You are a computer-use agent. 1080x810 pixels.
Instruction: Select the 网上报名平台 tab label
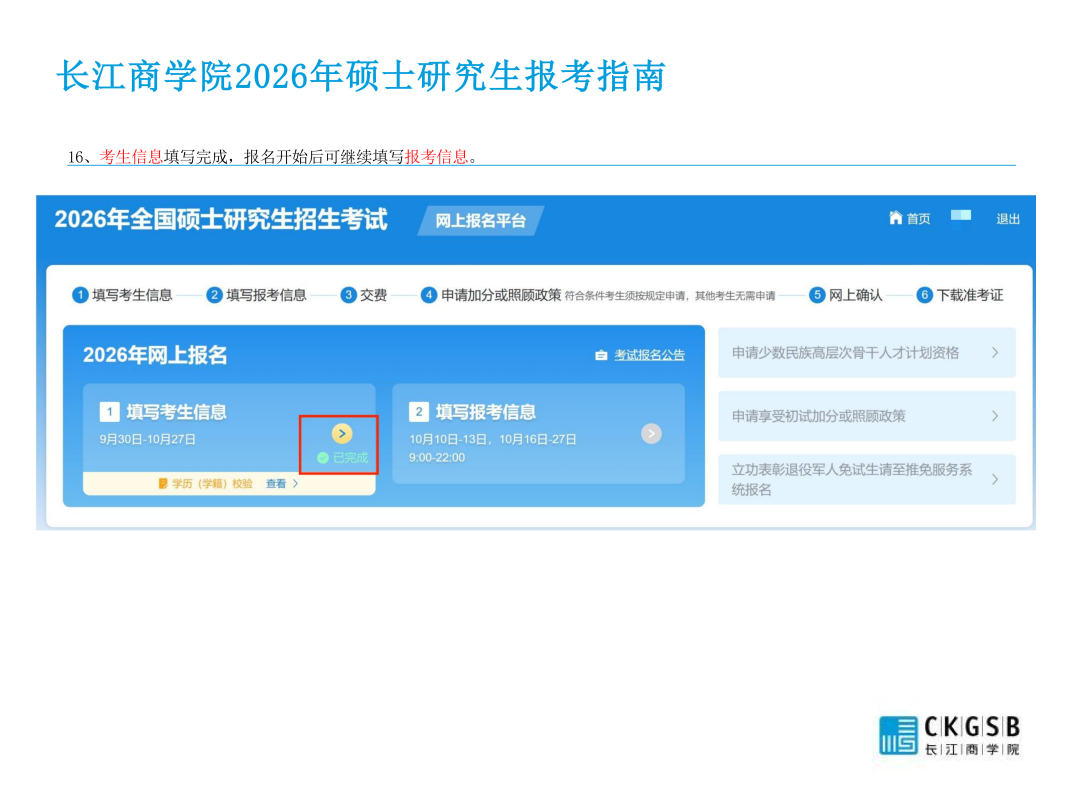(x=480, y=221)
